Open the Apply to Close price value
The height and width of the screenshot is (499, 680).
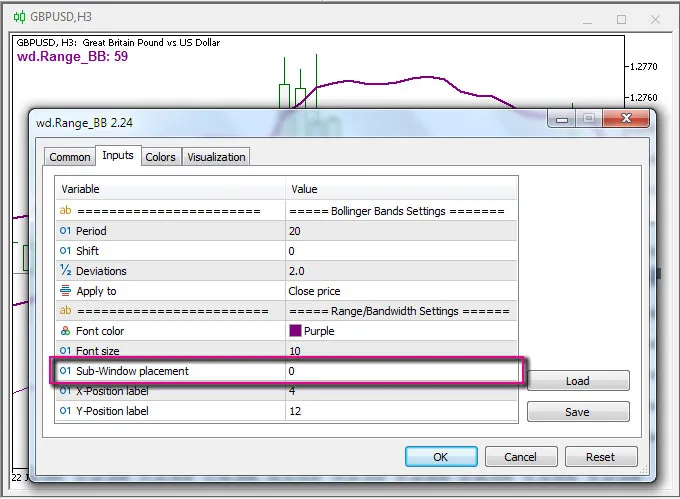point(400,291)
